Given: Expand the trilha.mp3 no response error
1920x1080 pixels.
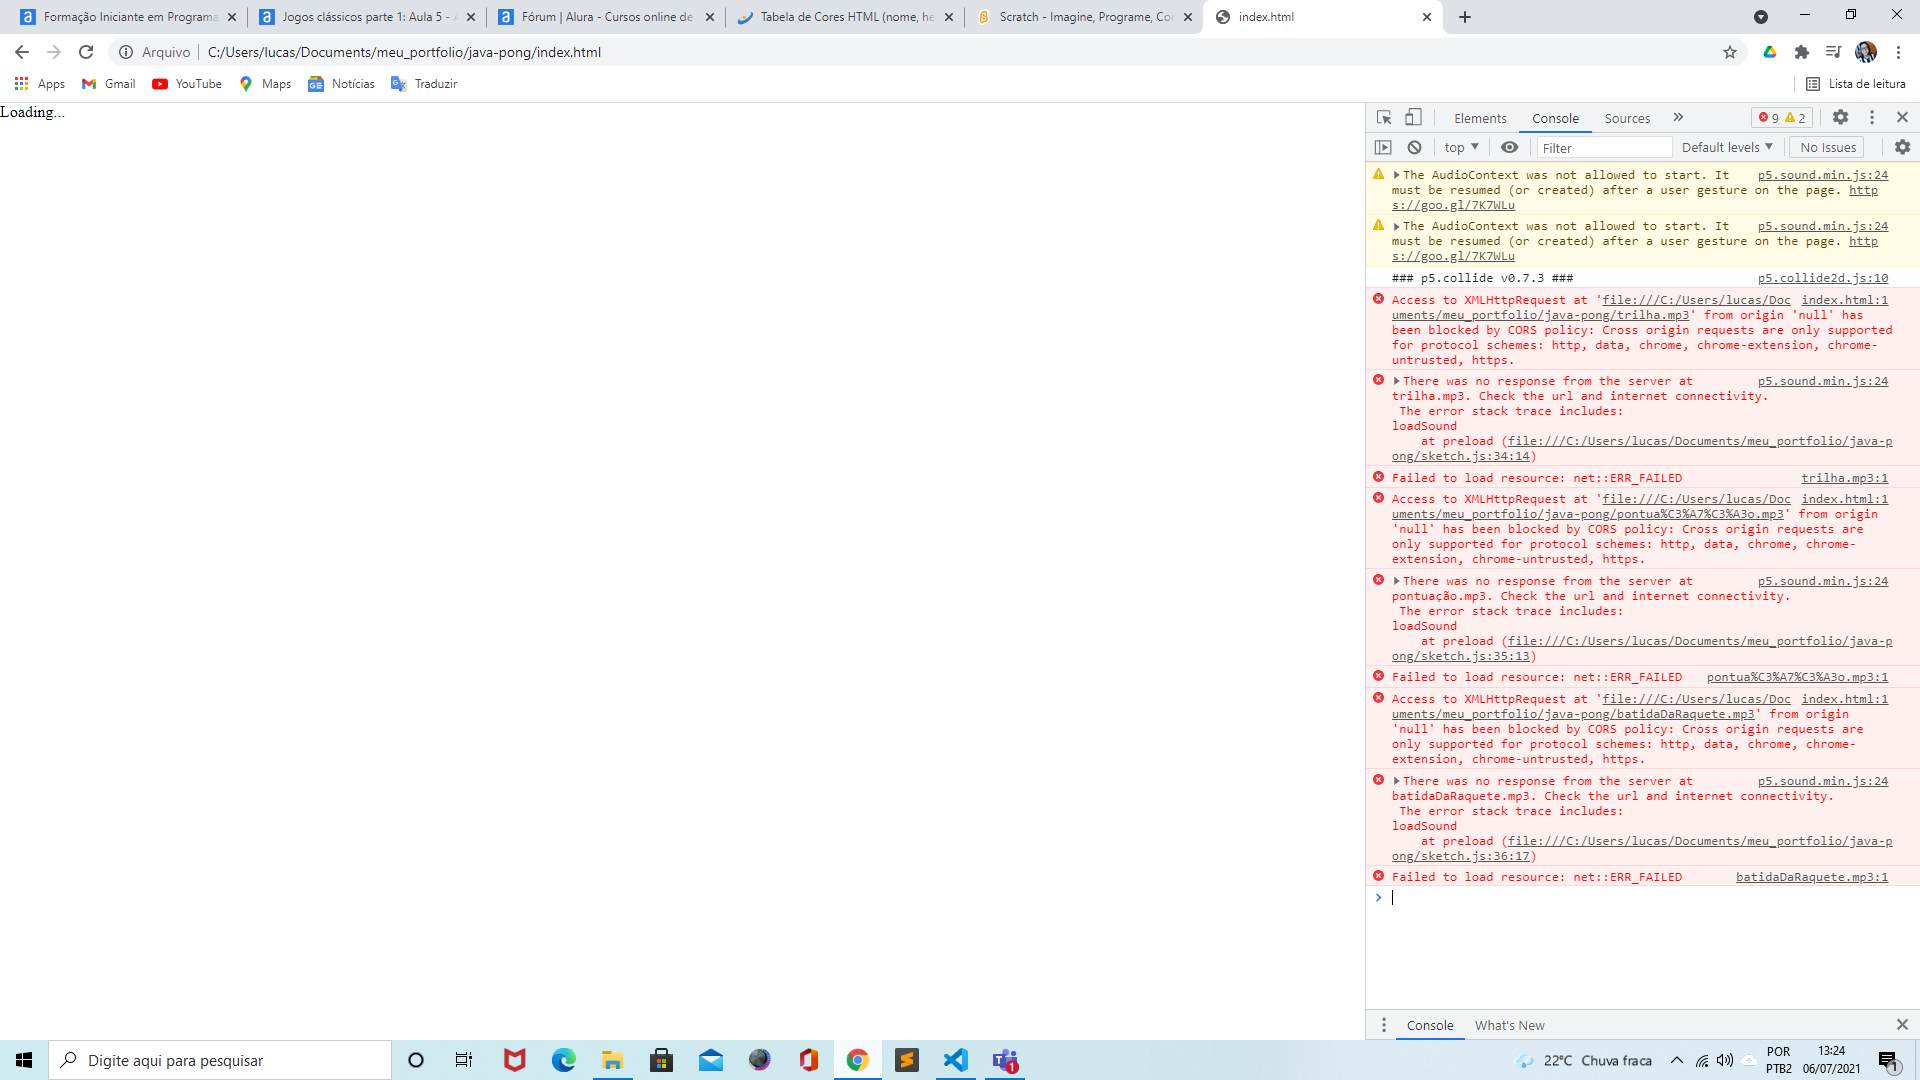Looking at the screenshot, I should click(1397, 381).
